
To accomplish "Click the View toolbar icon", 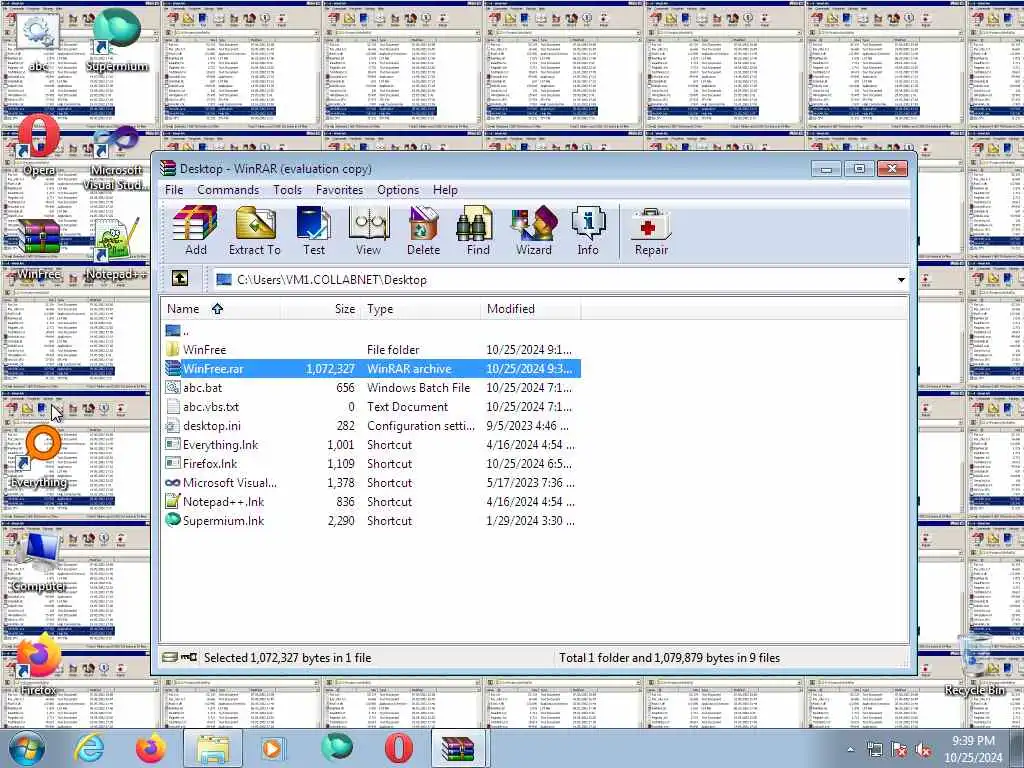I will (x=368, y=231).
